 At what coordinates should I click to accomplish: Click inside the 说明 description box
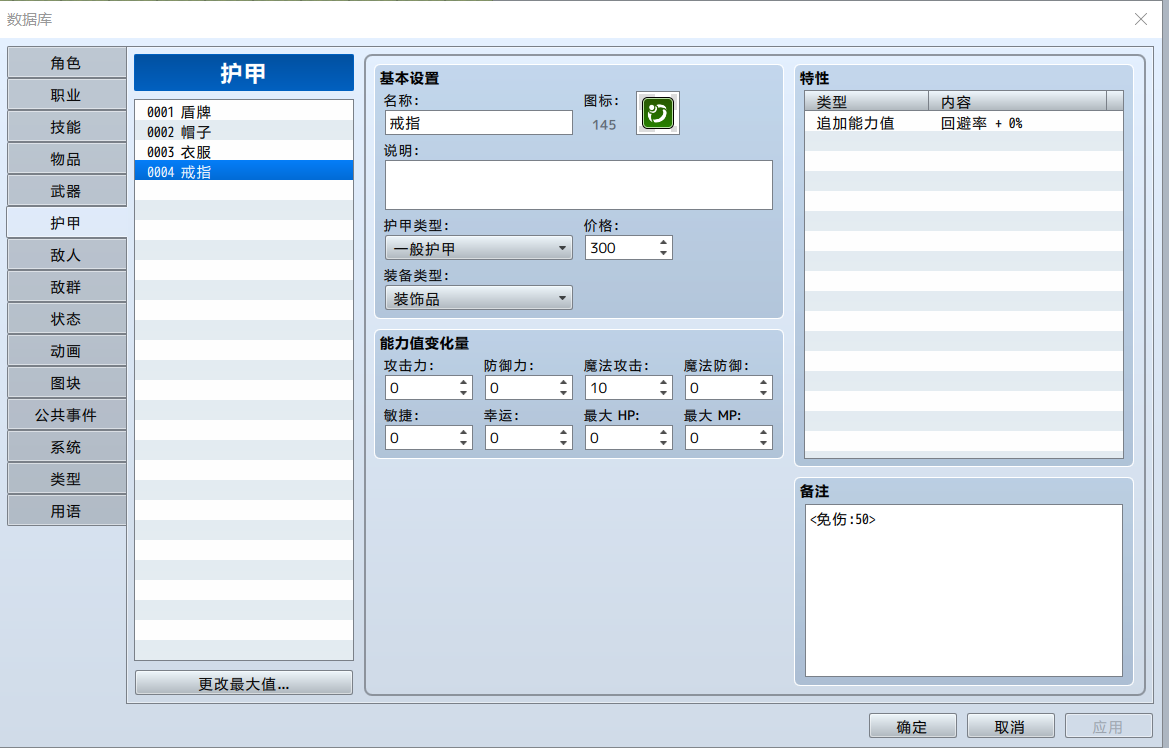coord(579,185)
